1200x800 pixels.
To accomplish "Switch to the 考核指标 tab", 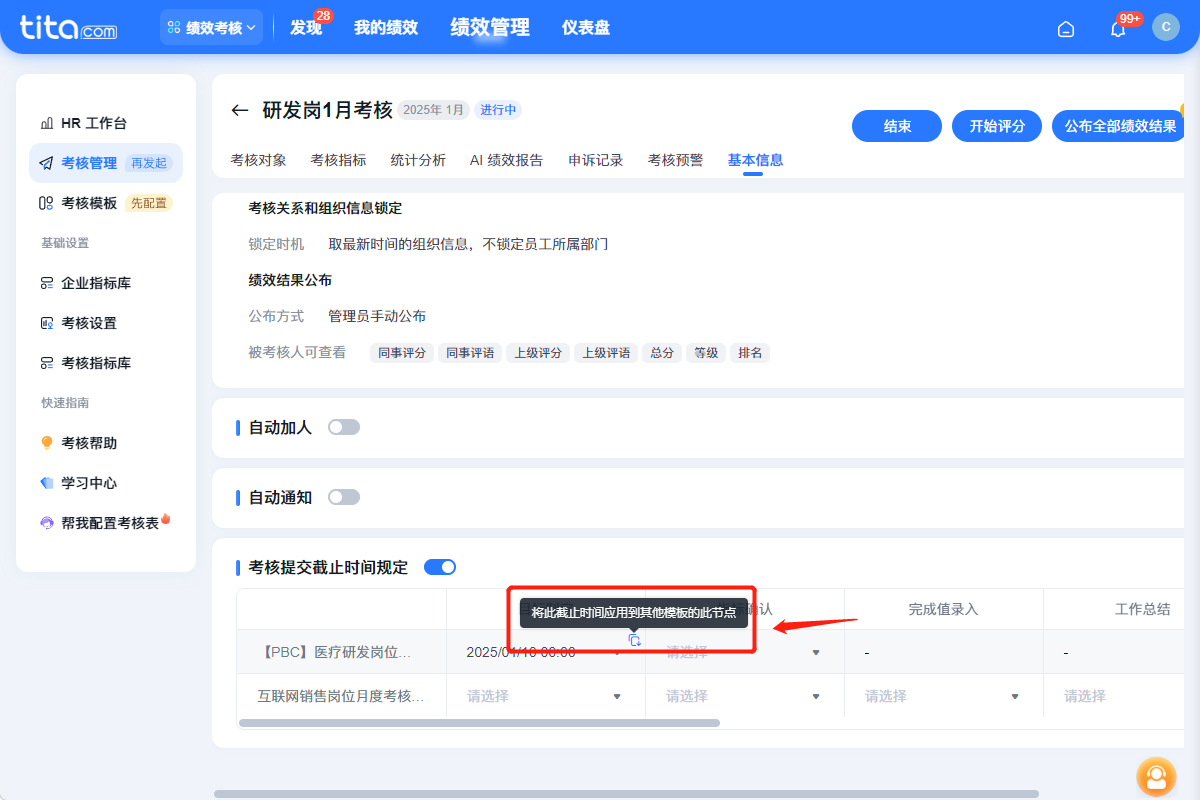I will point(337,160).
